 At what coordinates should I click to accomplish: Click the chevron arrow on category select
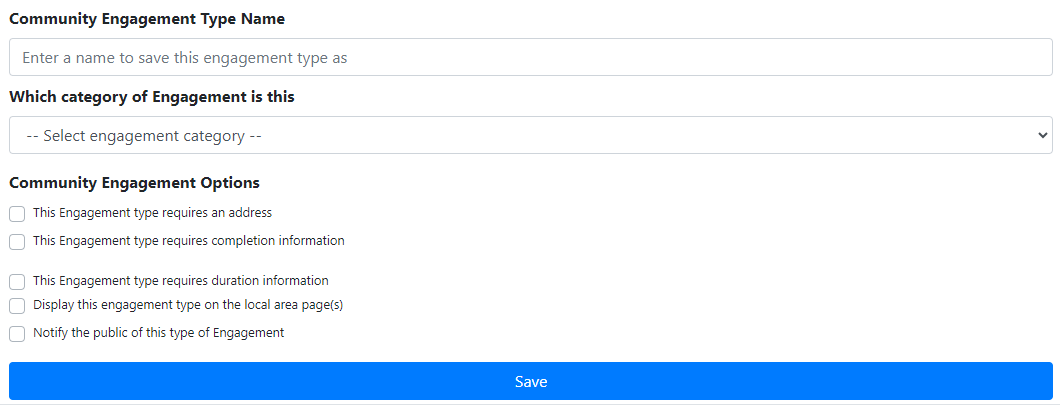(x=1043, y=135)
